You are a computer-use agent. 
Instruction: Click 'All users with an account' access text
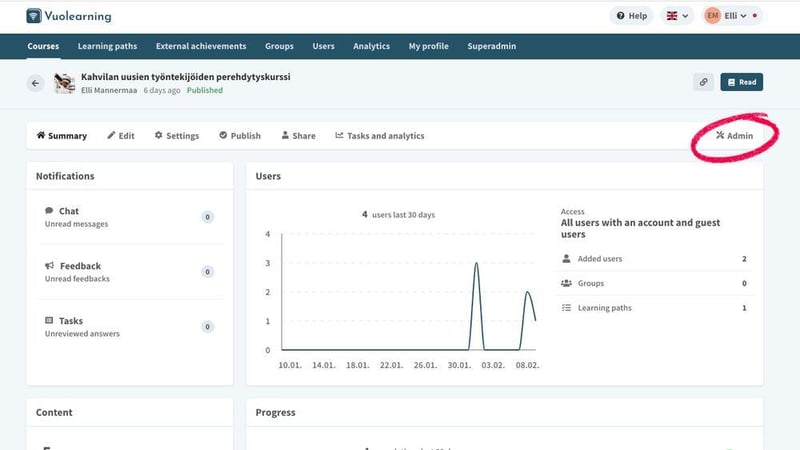pos(640,229)
